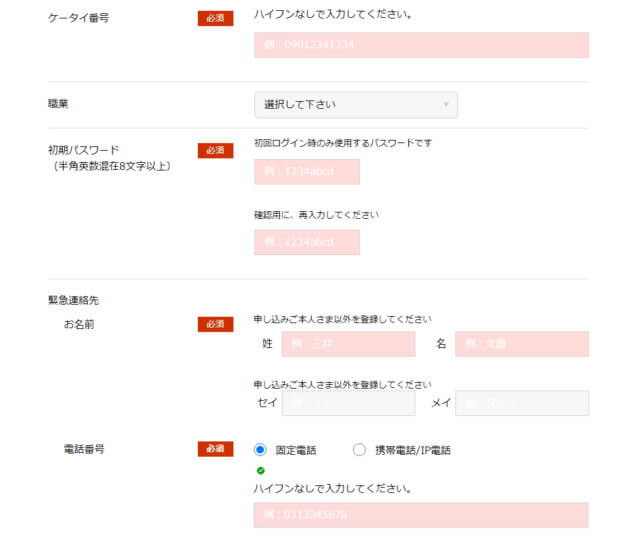The width and height of the screenshot is (638, 540).
Task: Click the 姓 emergency contact input field
Action: click(x=348, y=344)
